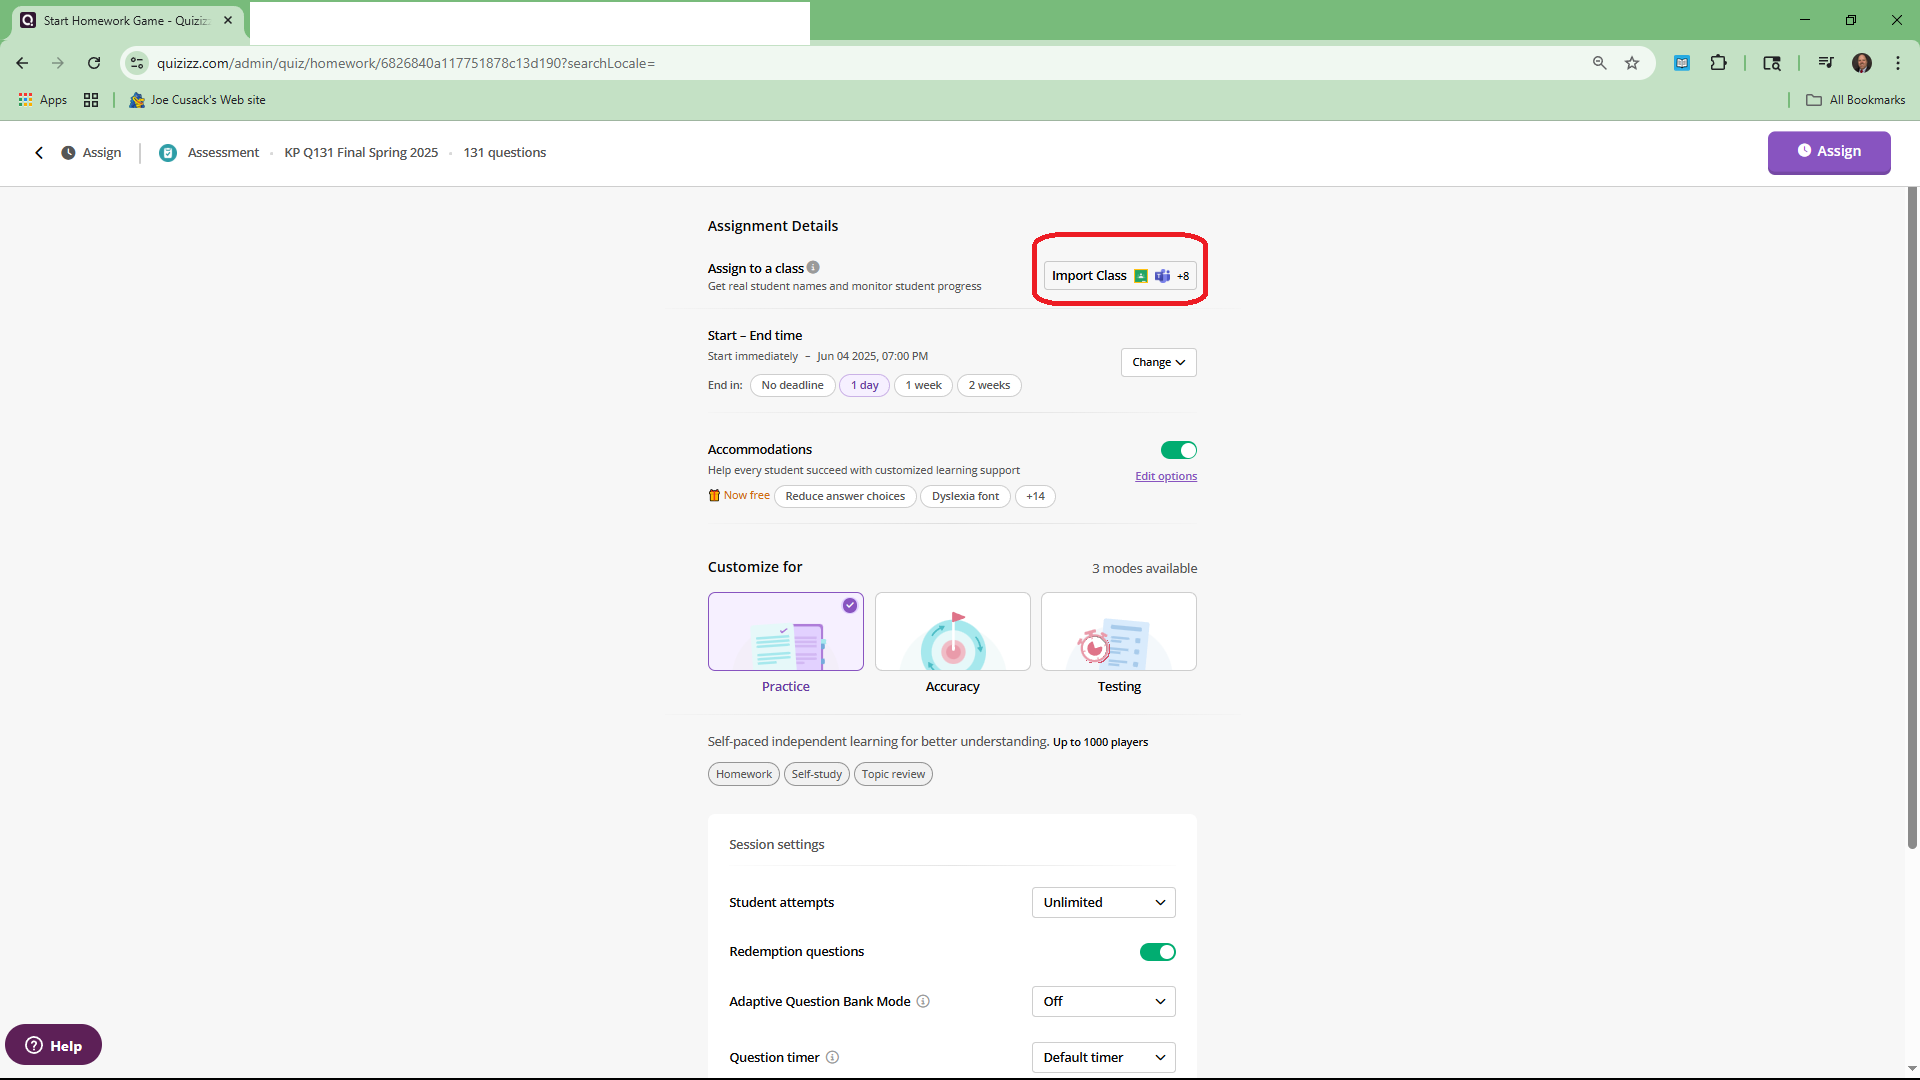The width and height of the screenshot is (1920, 1080).
Task: Click the Apps grid icon in the bookmarks bar
Action: point(26,100)
